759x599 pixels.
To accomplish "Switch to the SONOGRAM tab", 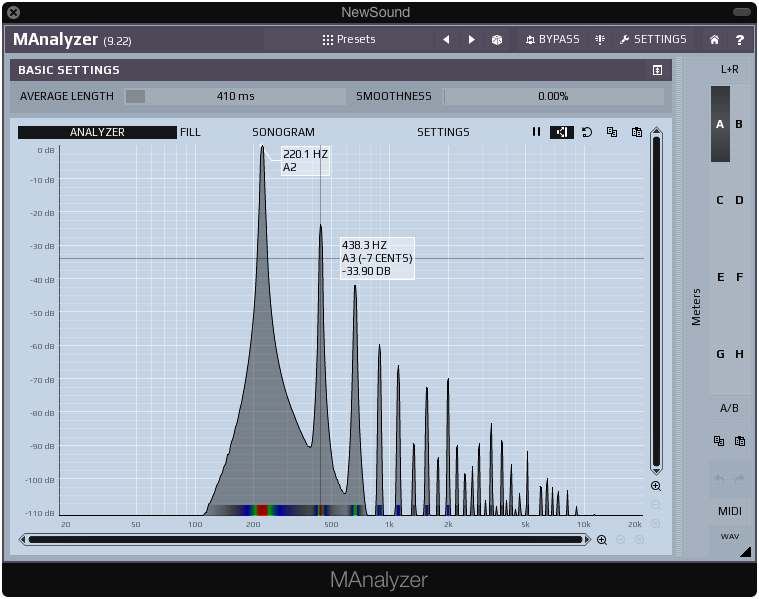I will (283, 132).
